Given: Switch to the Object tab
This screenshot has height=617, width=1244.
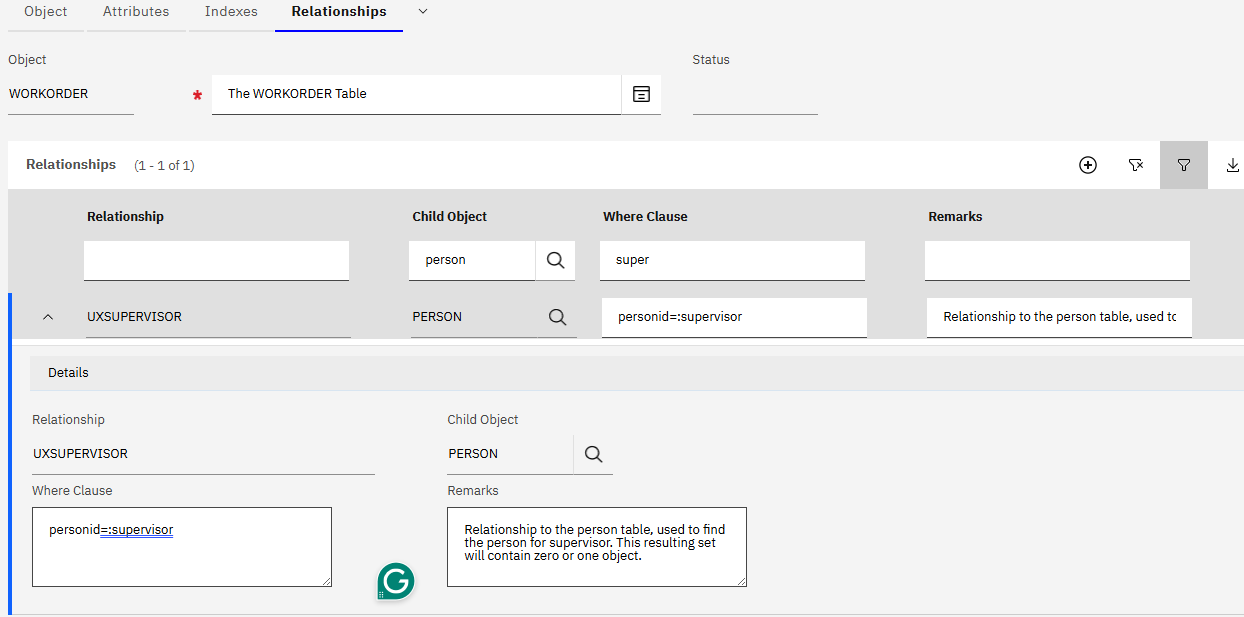Looking at the screenshot, I should tap(46, 12).
